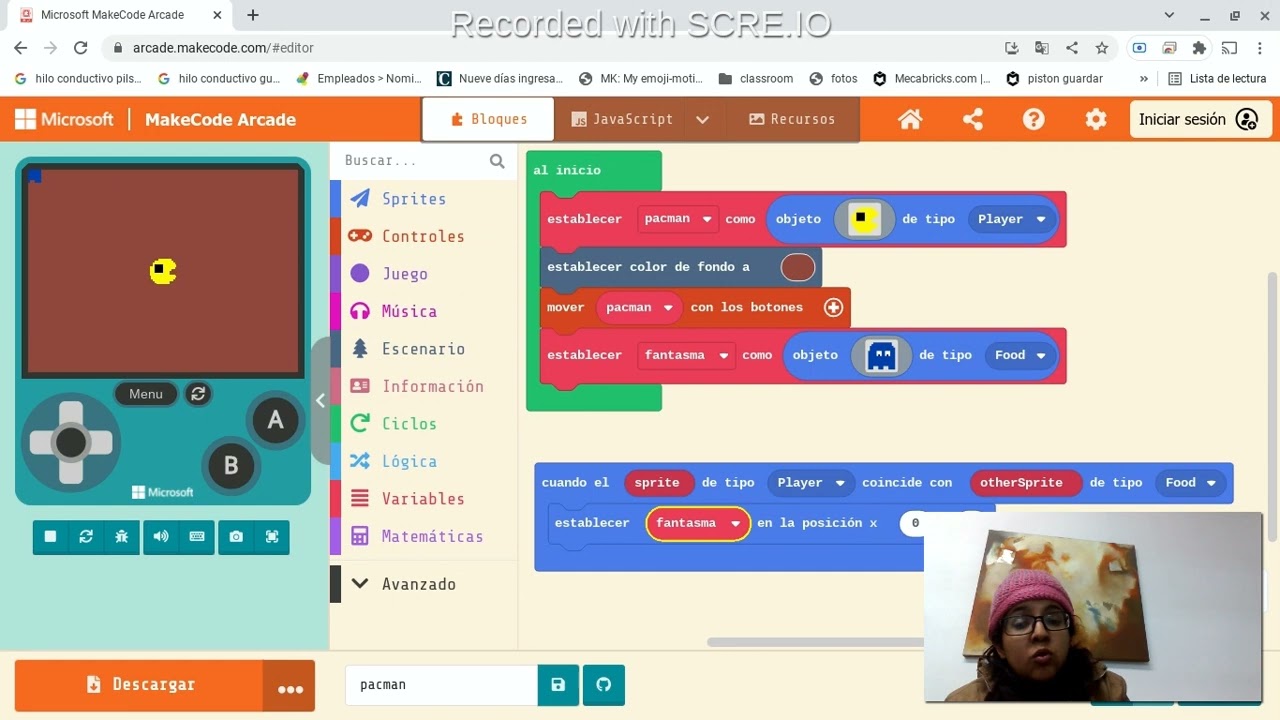Open the Player type dropdown in establecer block
This screenshot has height=720, width=1280.
[1012, 219]
